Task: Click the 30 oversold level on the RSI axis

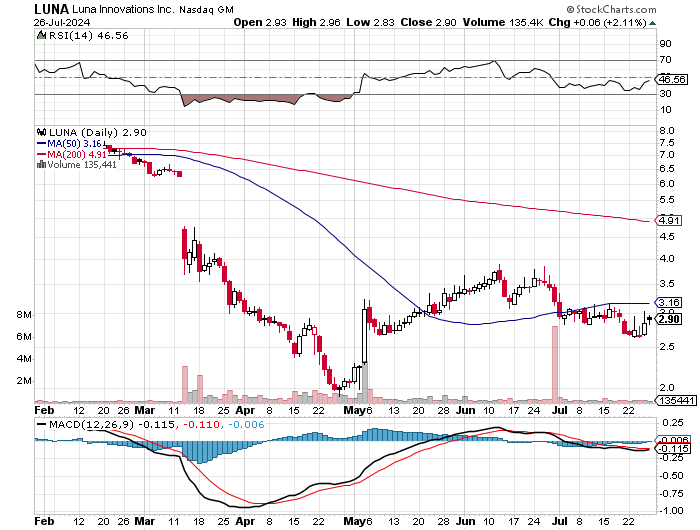Action: [x=665, y=94]
